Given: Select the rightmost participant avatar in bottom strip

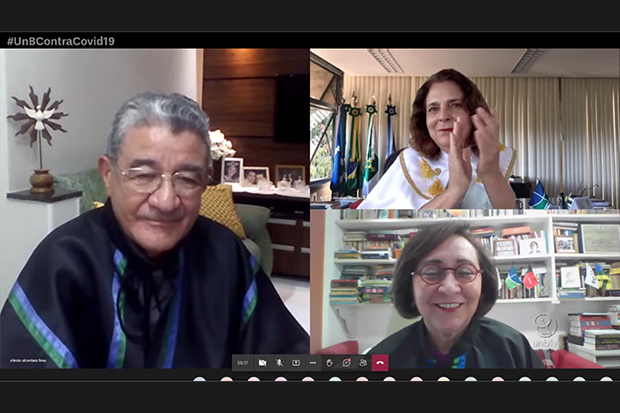Looking at the screenshot, I should [606, 379].
